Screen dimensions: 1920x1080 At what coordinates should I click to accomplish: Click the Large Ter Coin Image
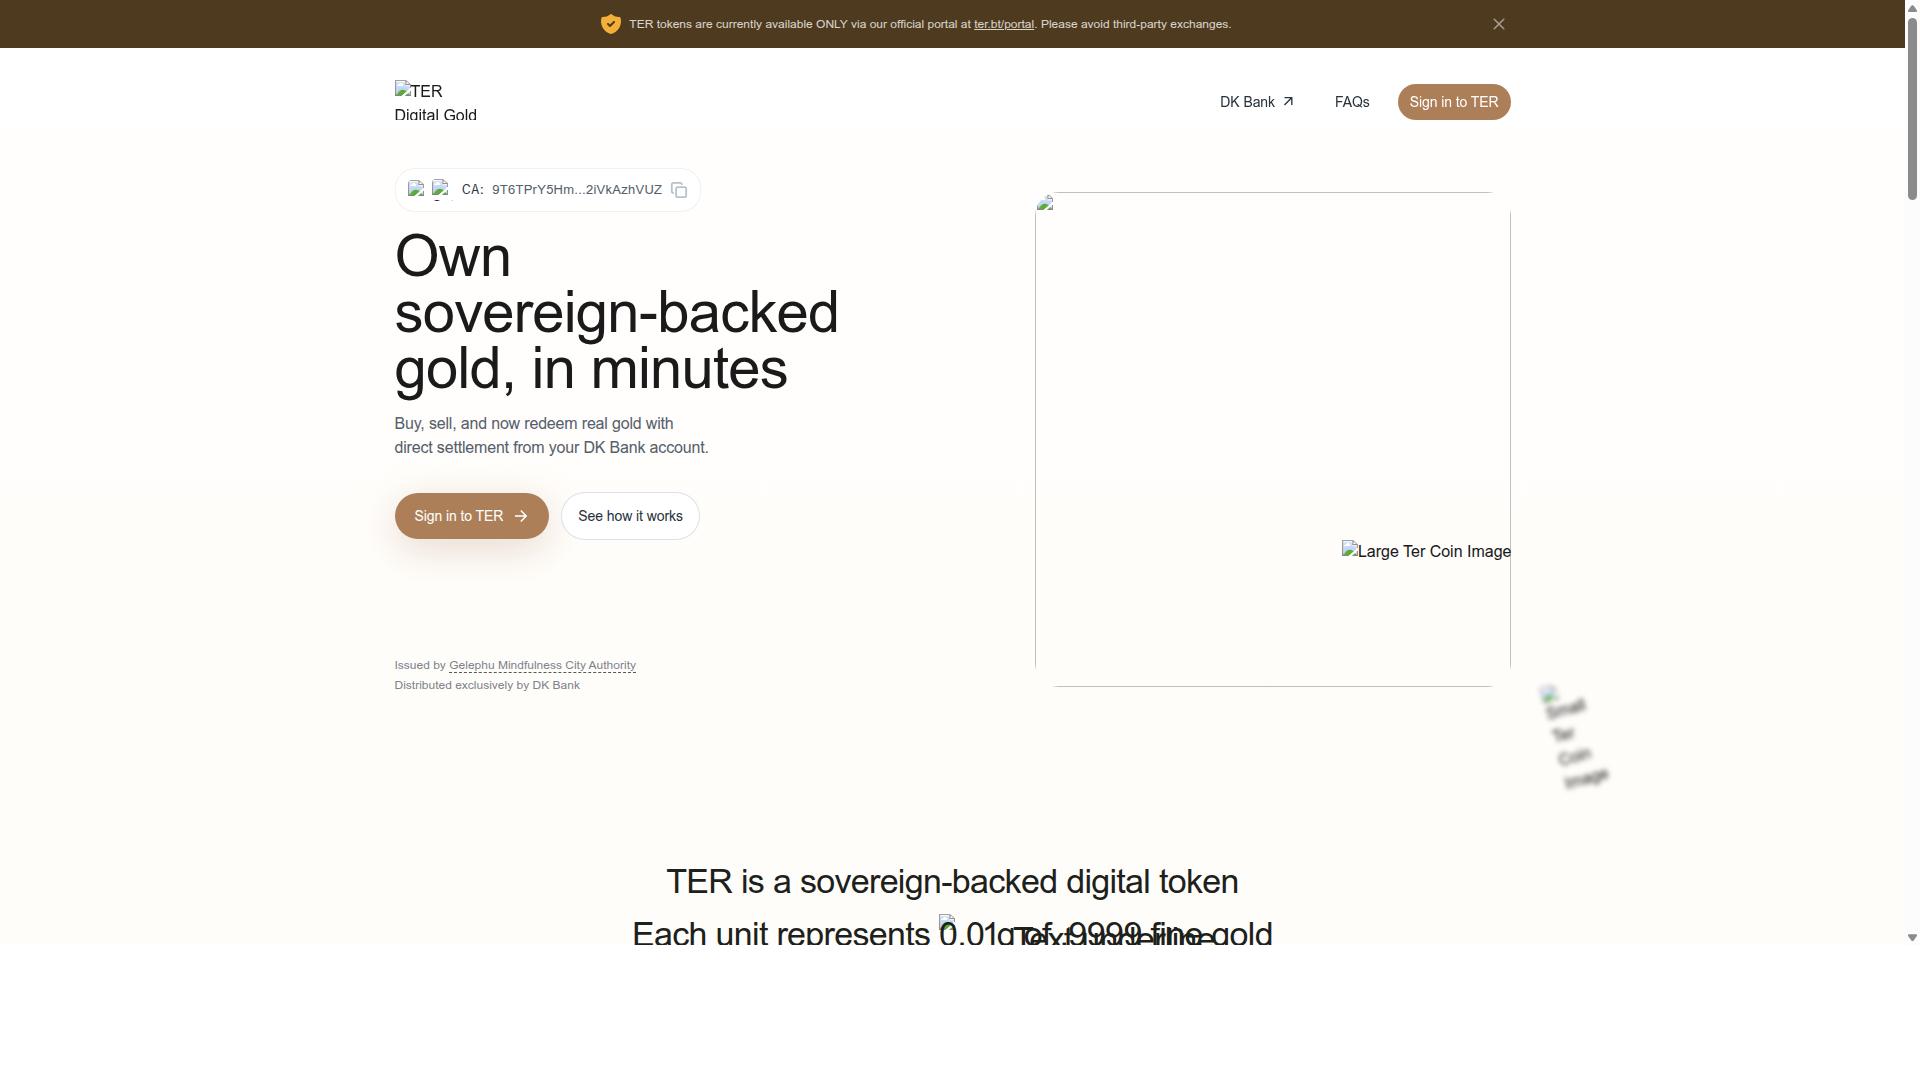pyautogui.click(x=1426, y=551)
